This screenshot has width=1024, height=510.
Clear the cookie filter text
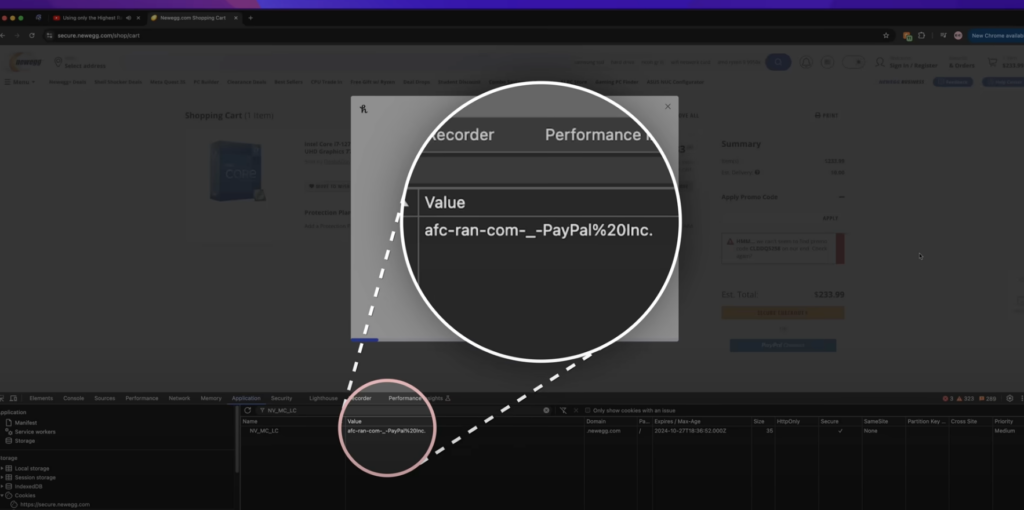[547, 410]
